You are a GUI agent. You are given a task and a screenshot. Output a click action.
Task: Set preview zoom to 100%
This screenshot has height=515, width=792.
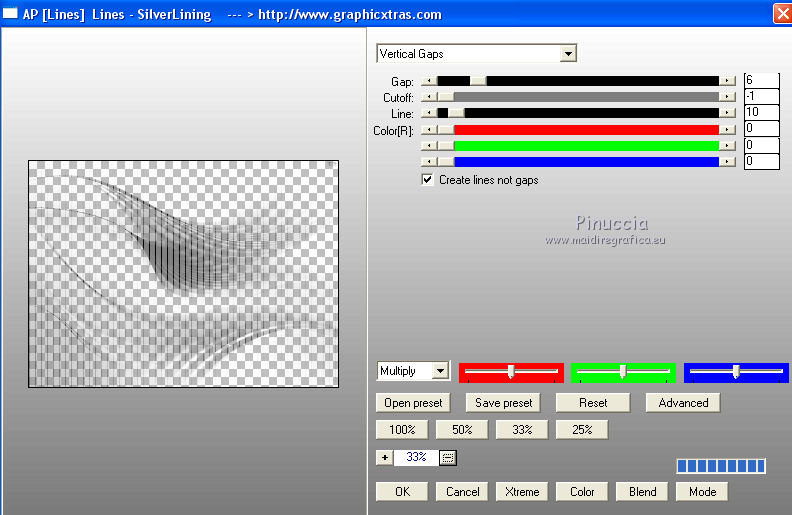[402, 430]
